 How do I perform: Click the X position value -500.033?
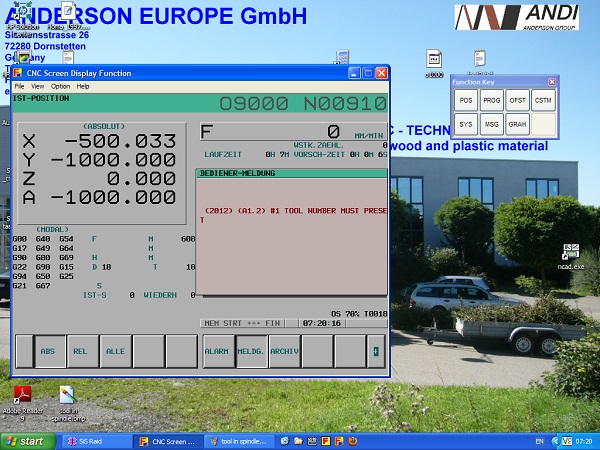tap(120, 141)
